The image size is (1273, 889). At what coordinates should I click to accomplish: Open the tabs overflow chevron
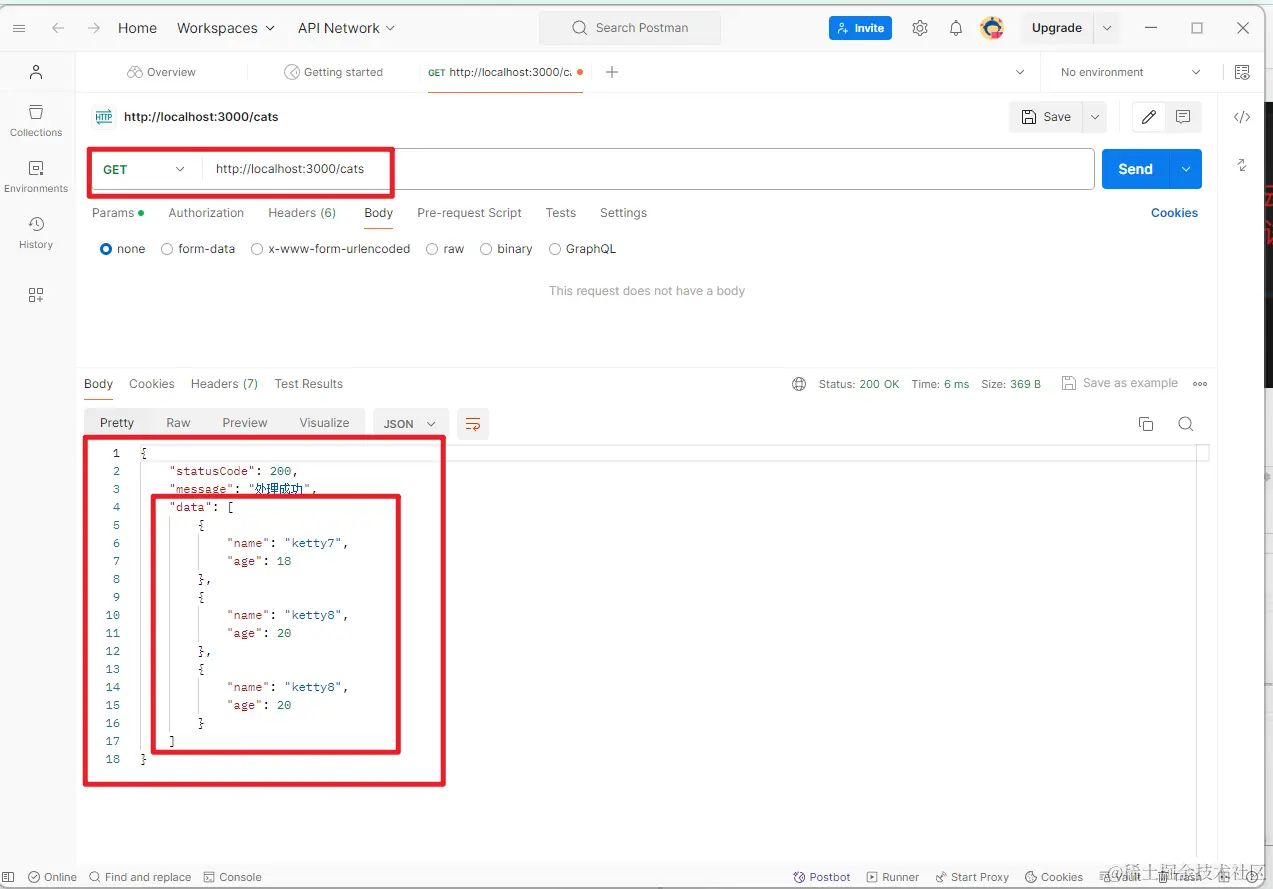click(x=1020, y=72)
